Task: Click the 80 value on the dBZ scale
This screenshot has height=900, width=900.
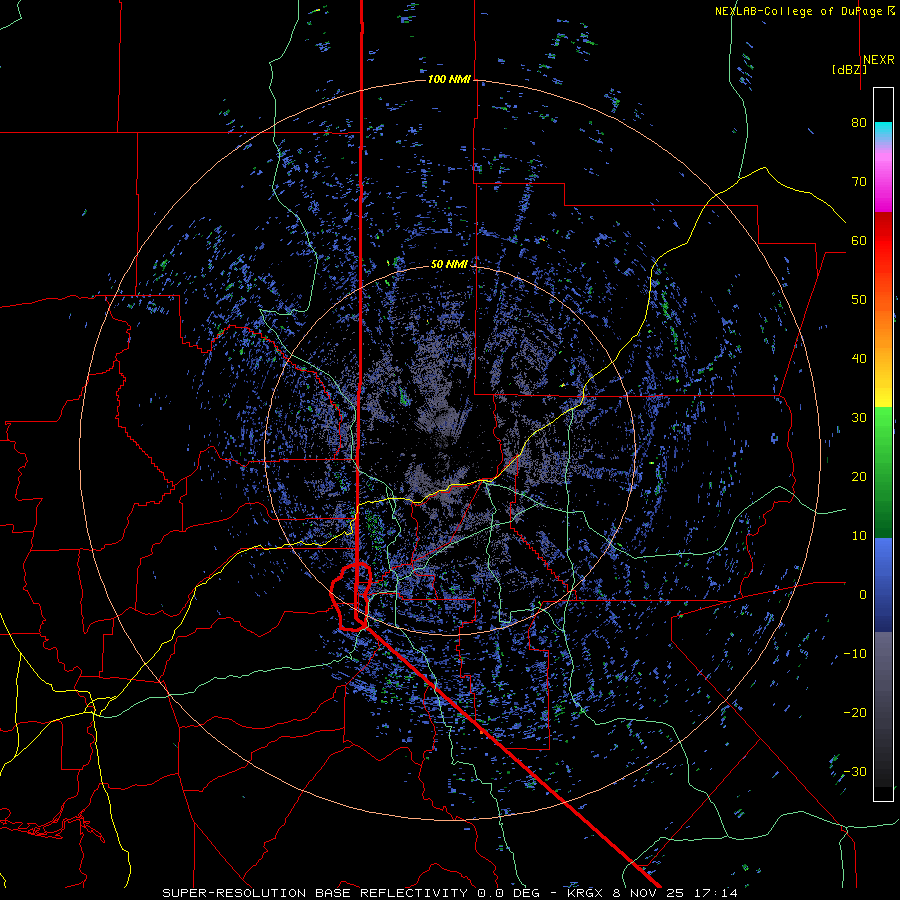Action: pos(859,123)
